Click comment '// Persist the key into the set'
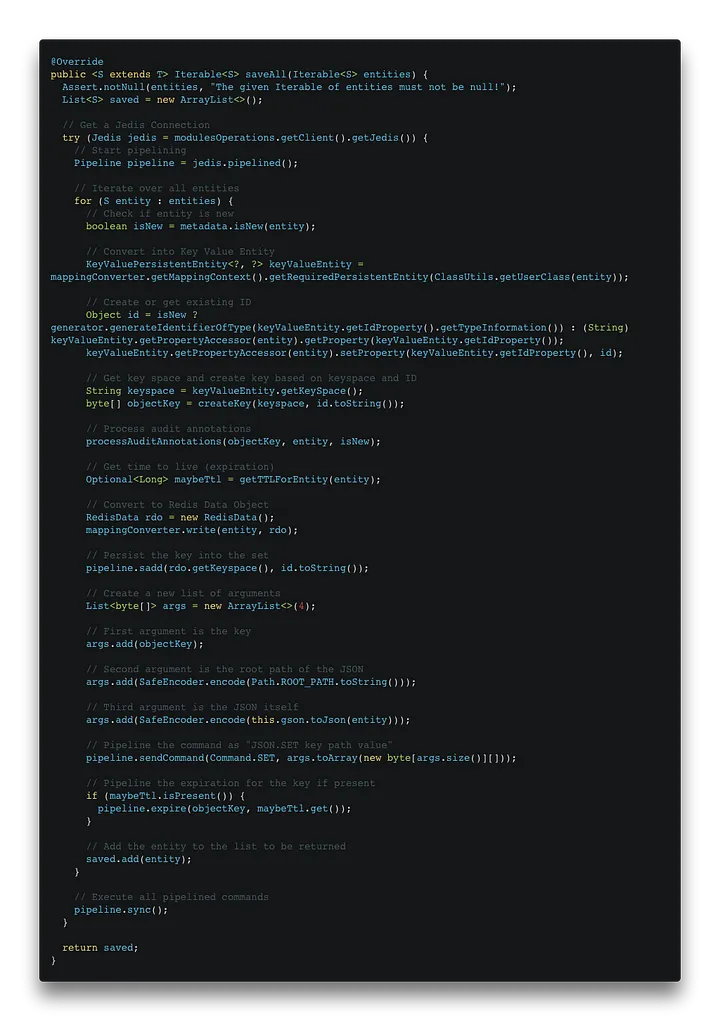This screenshot has width=720, height=1021. tap(177, 555)
